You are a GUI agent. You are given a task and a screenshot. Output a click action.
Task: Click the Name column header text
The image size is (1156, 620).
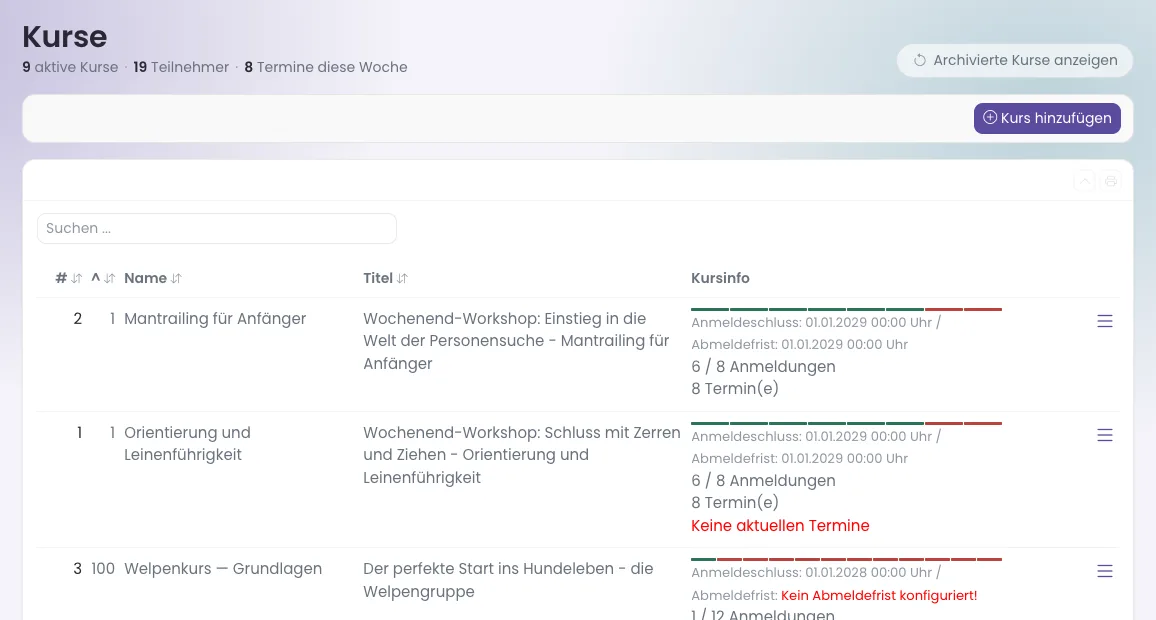(x=145, y=278)
